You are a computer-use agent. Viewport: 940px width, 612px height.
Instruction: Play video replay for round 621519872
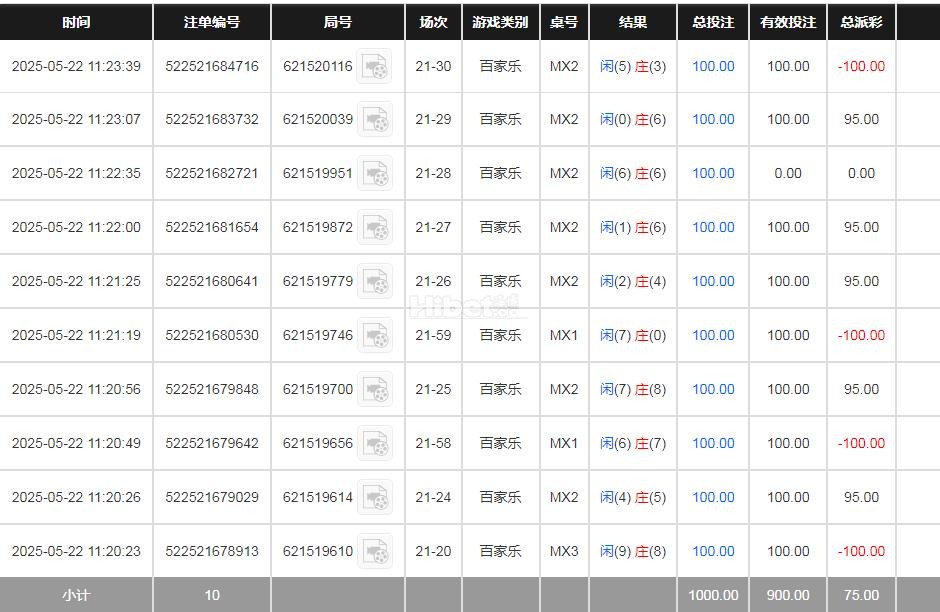375,228
